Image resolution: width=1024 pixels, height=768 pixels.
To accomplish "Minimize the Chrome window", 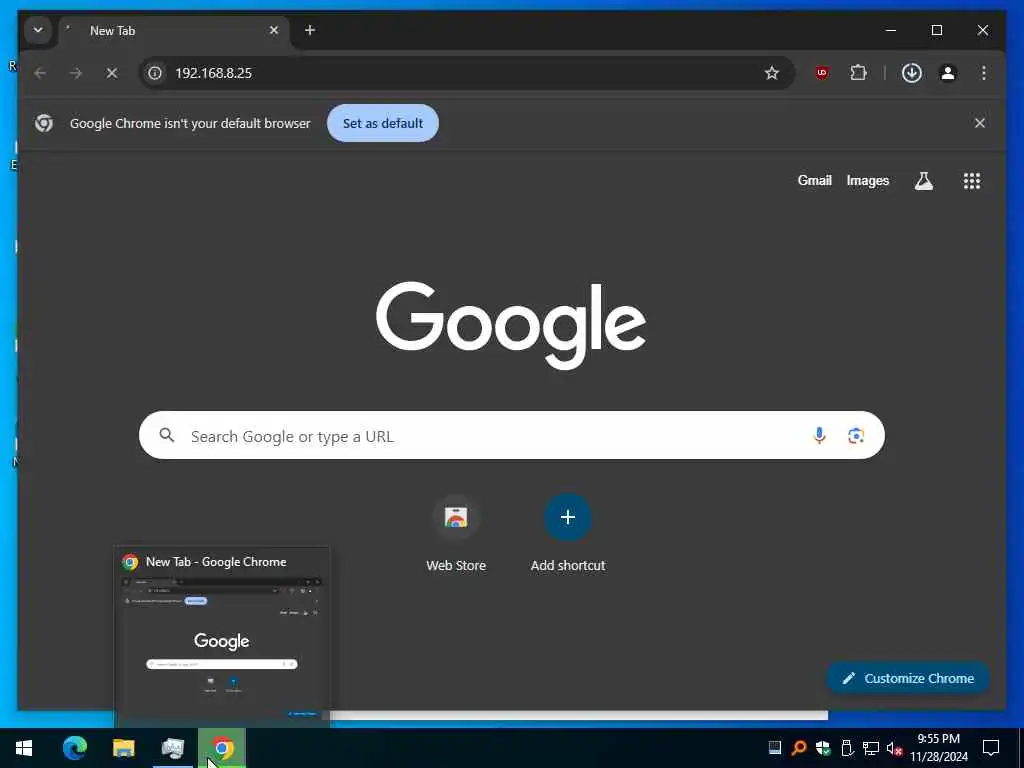I will (x=890, y=30).
